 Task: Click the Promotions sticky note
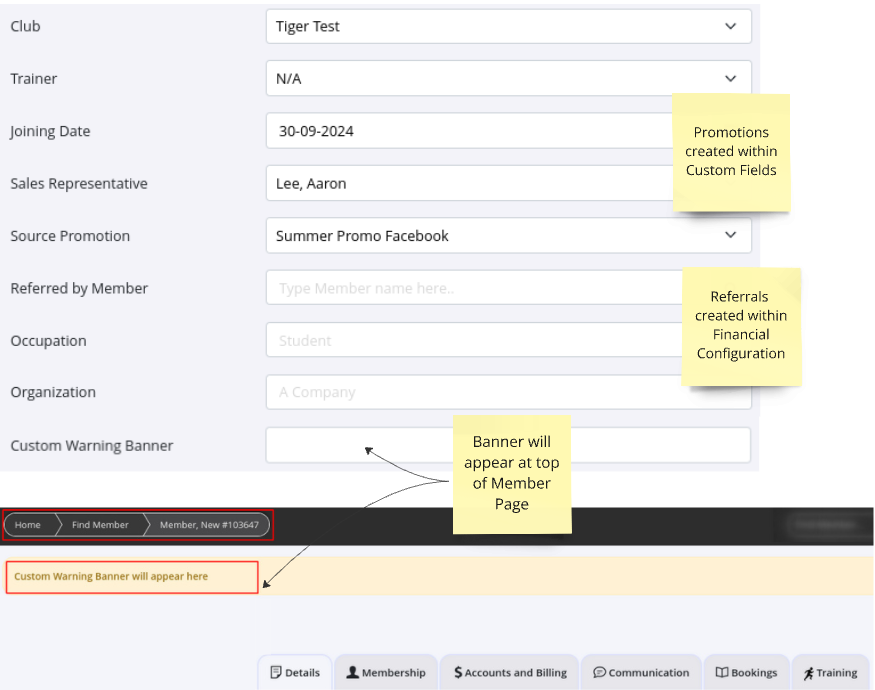tap(731, 151)
